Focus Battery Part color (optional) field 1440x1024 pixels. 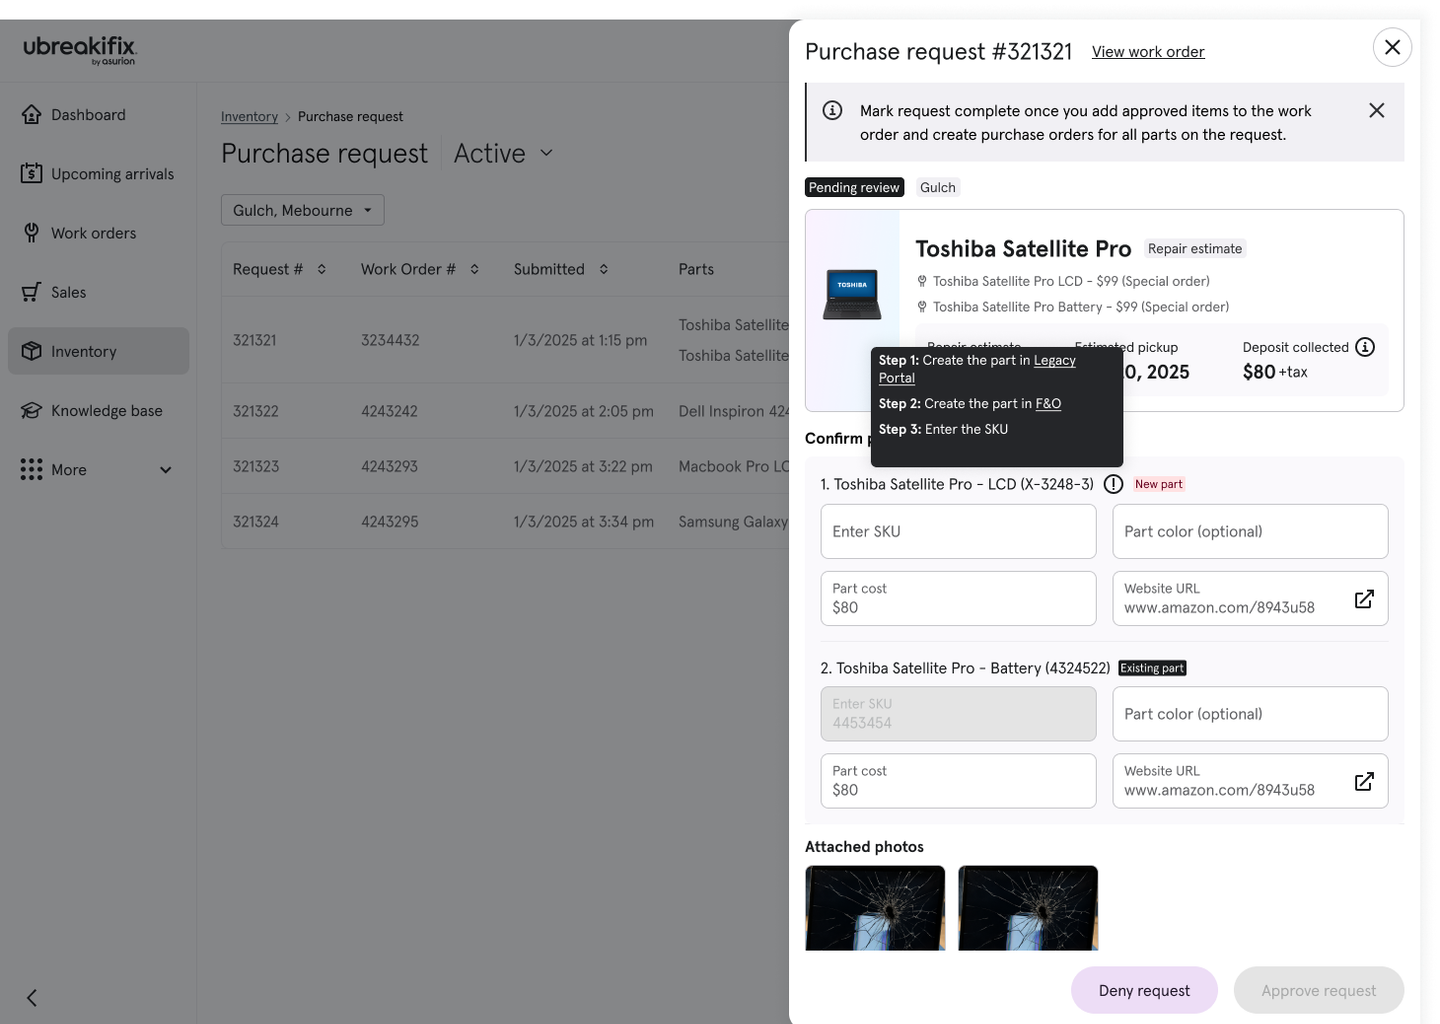tap(1250, 713)
